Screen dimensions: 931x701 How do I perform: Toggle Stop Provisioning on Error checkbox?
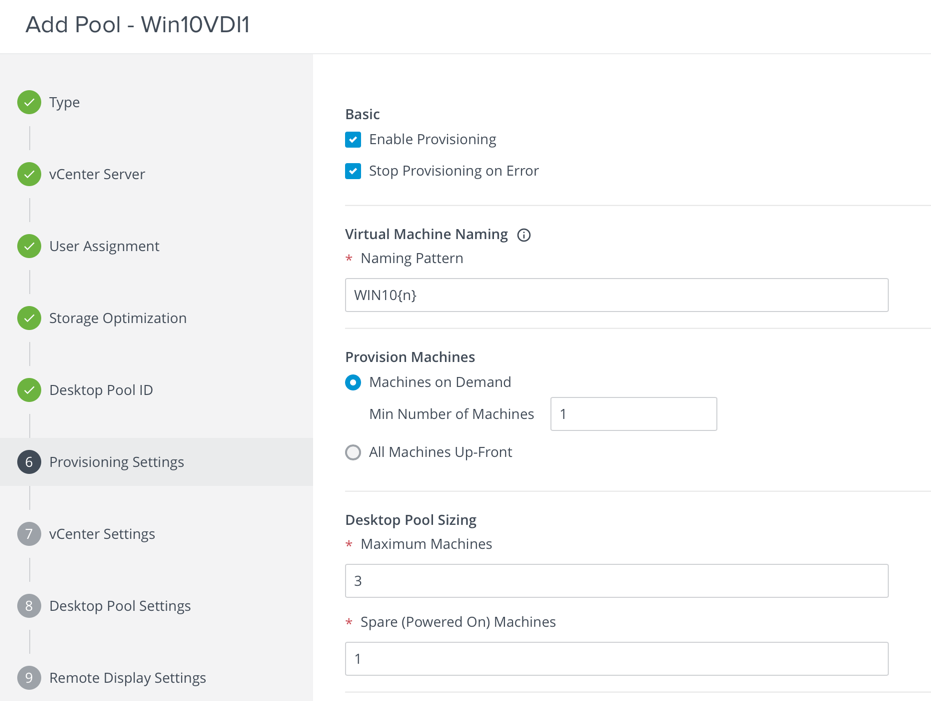tap(353, 171)
